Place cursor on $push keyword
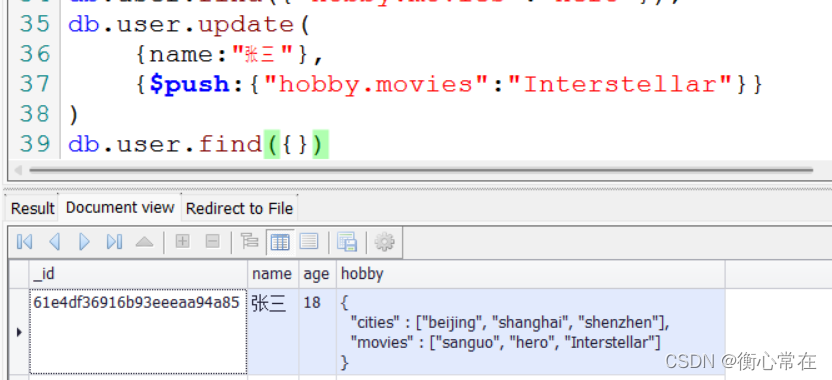 pos(189,84)
